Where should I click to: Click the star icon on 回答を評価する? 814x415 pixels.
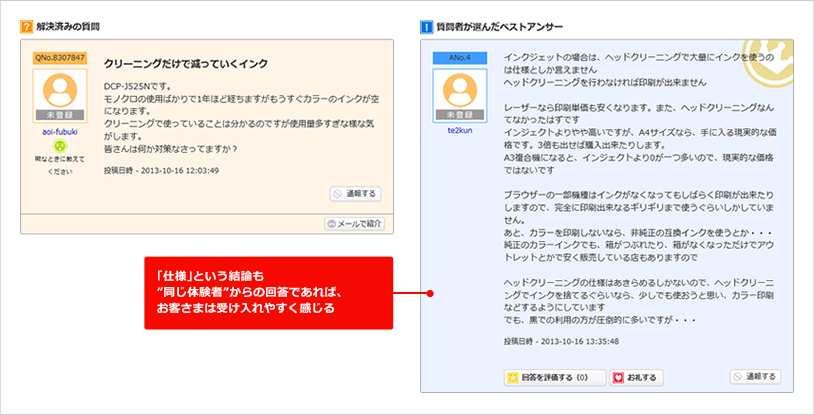pos(513,378)
